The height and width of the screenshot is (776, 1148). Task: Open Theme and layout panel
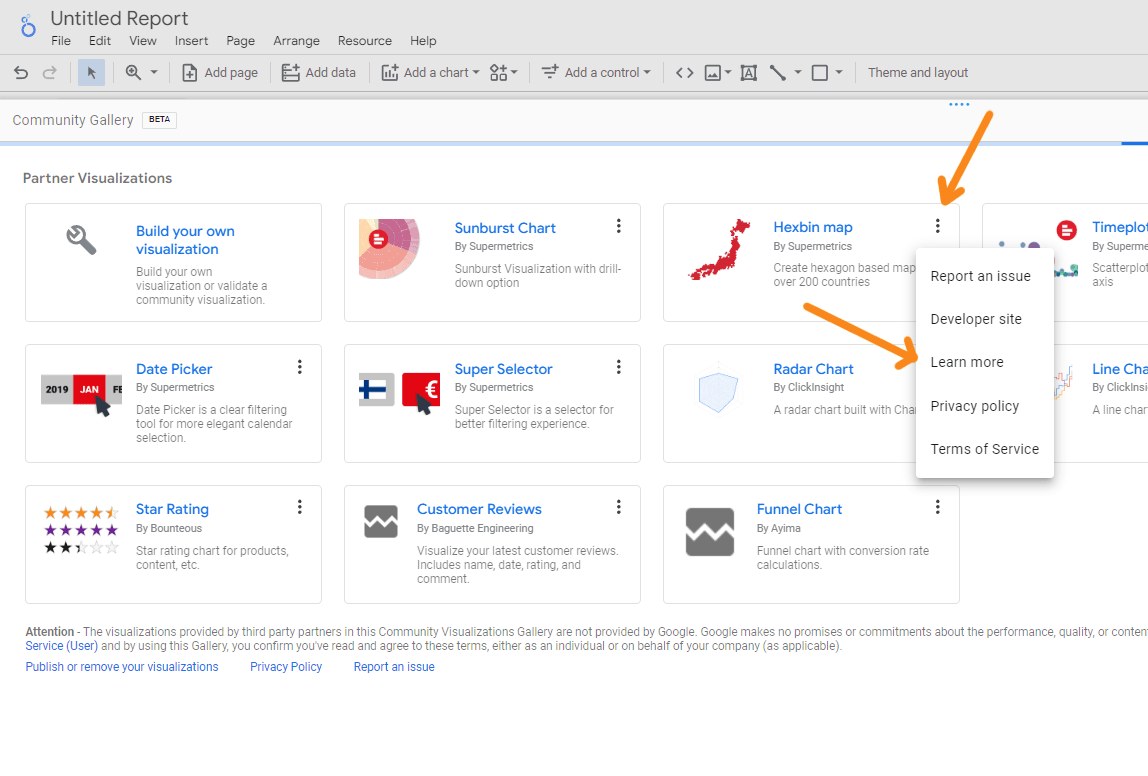[918, 72]
